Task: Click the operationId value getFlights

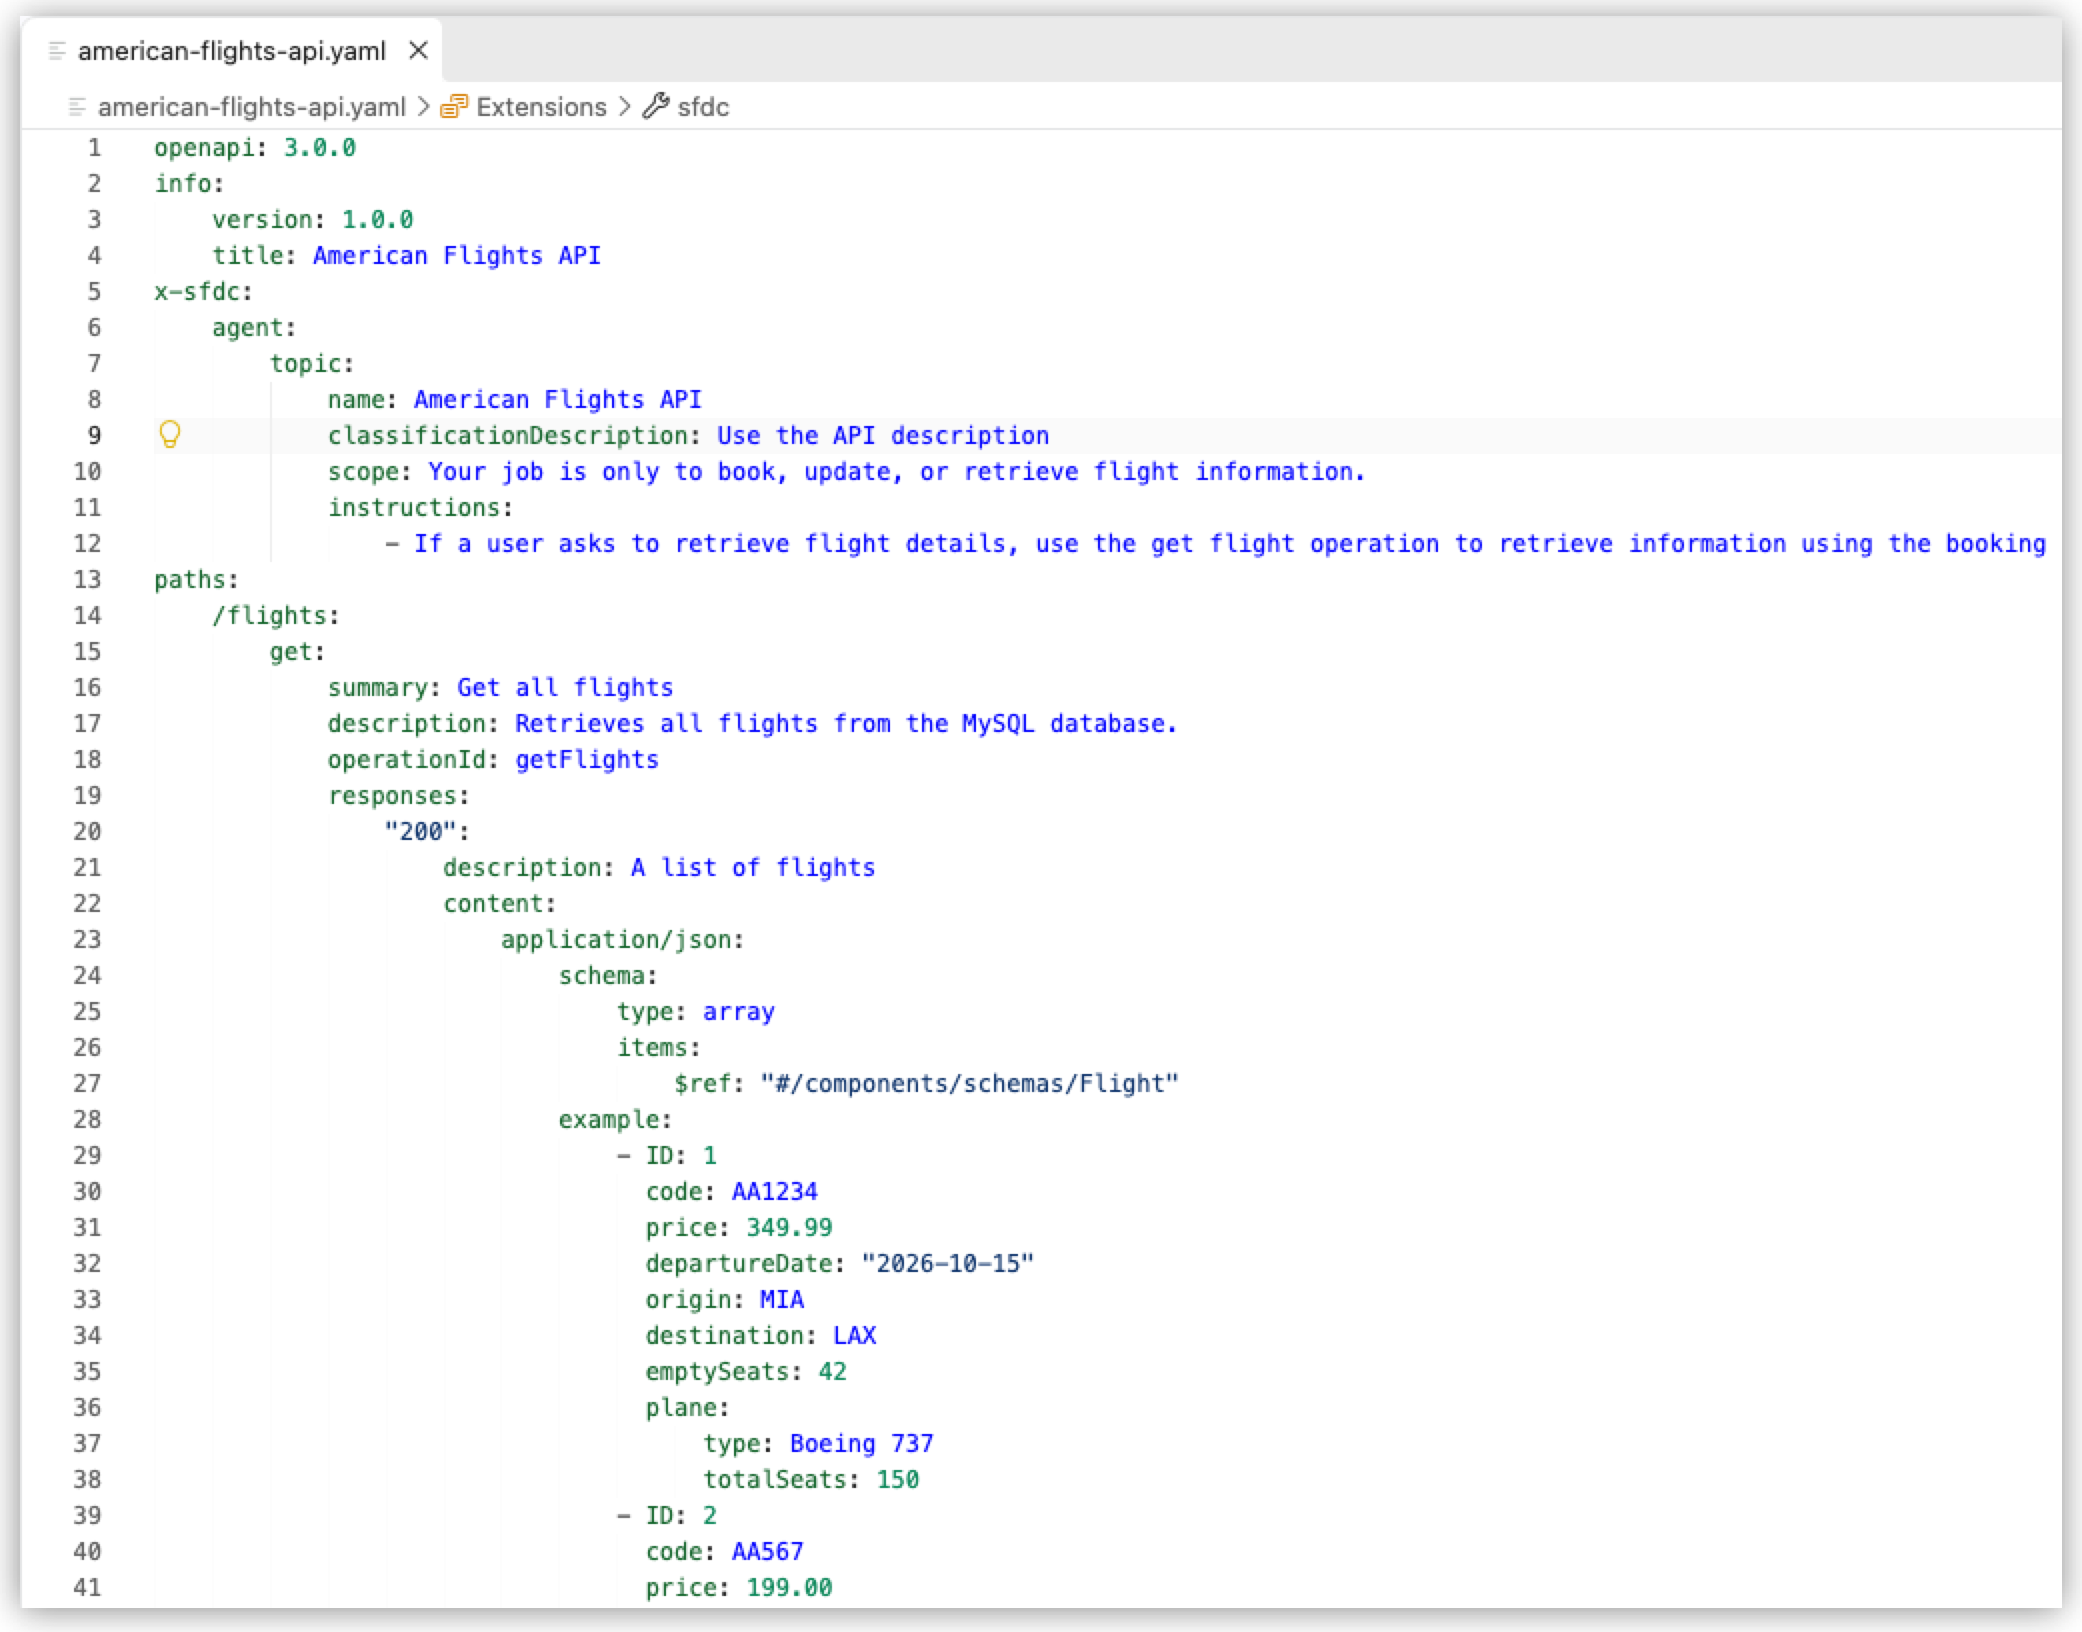Action: click(x=587, y=760)
